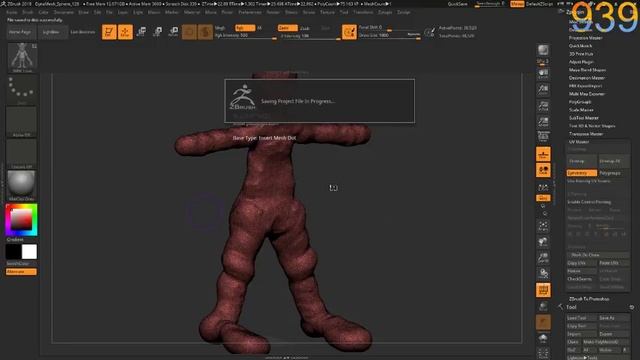640x360 pixels.
Task: Adjust the Draw Size slider
Action: point(389,36)
